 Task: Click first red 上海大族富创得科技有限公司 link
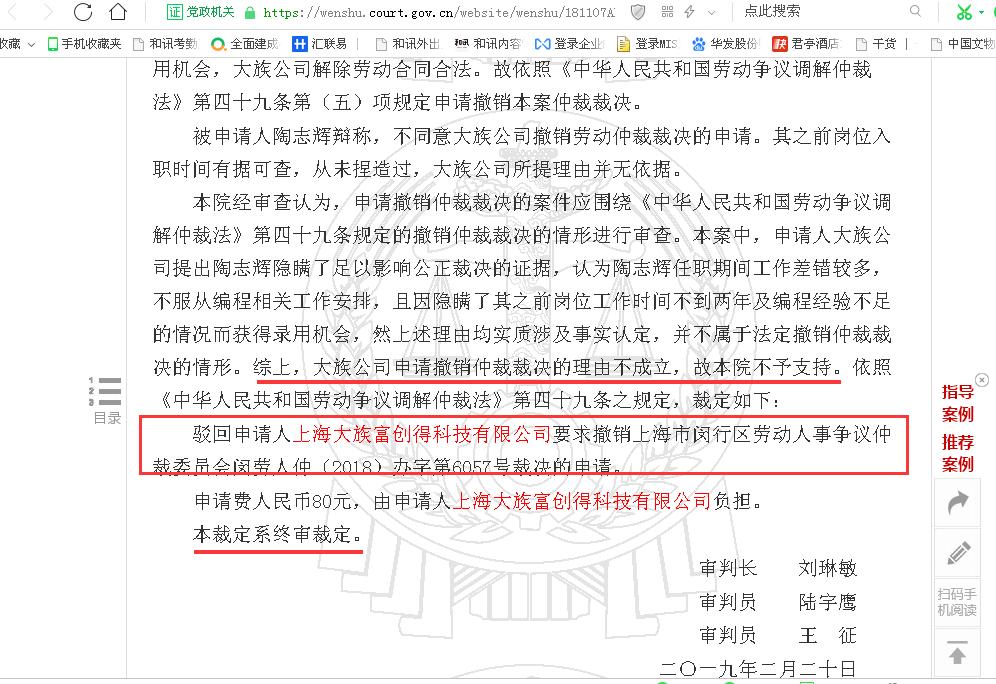422,434
